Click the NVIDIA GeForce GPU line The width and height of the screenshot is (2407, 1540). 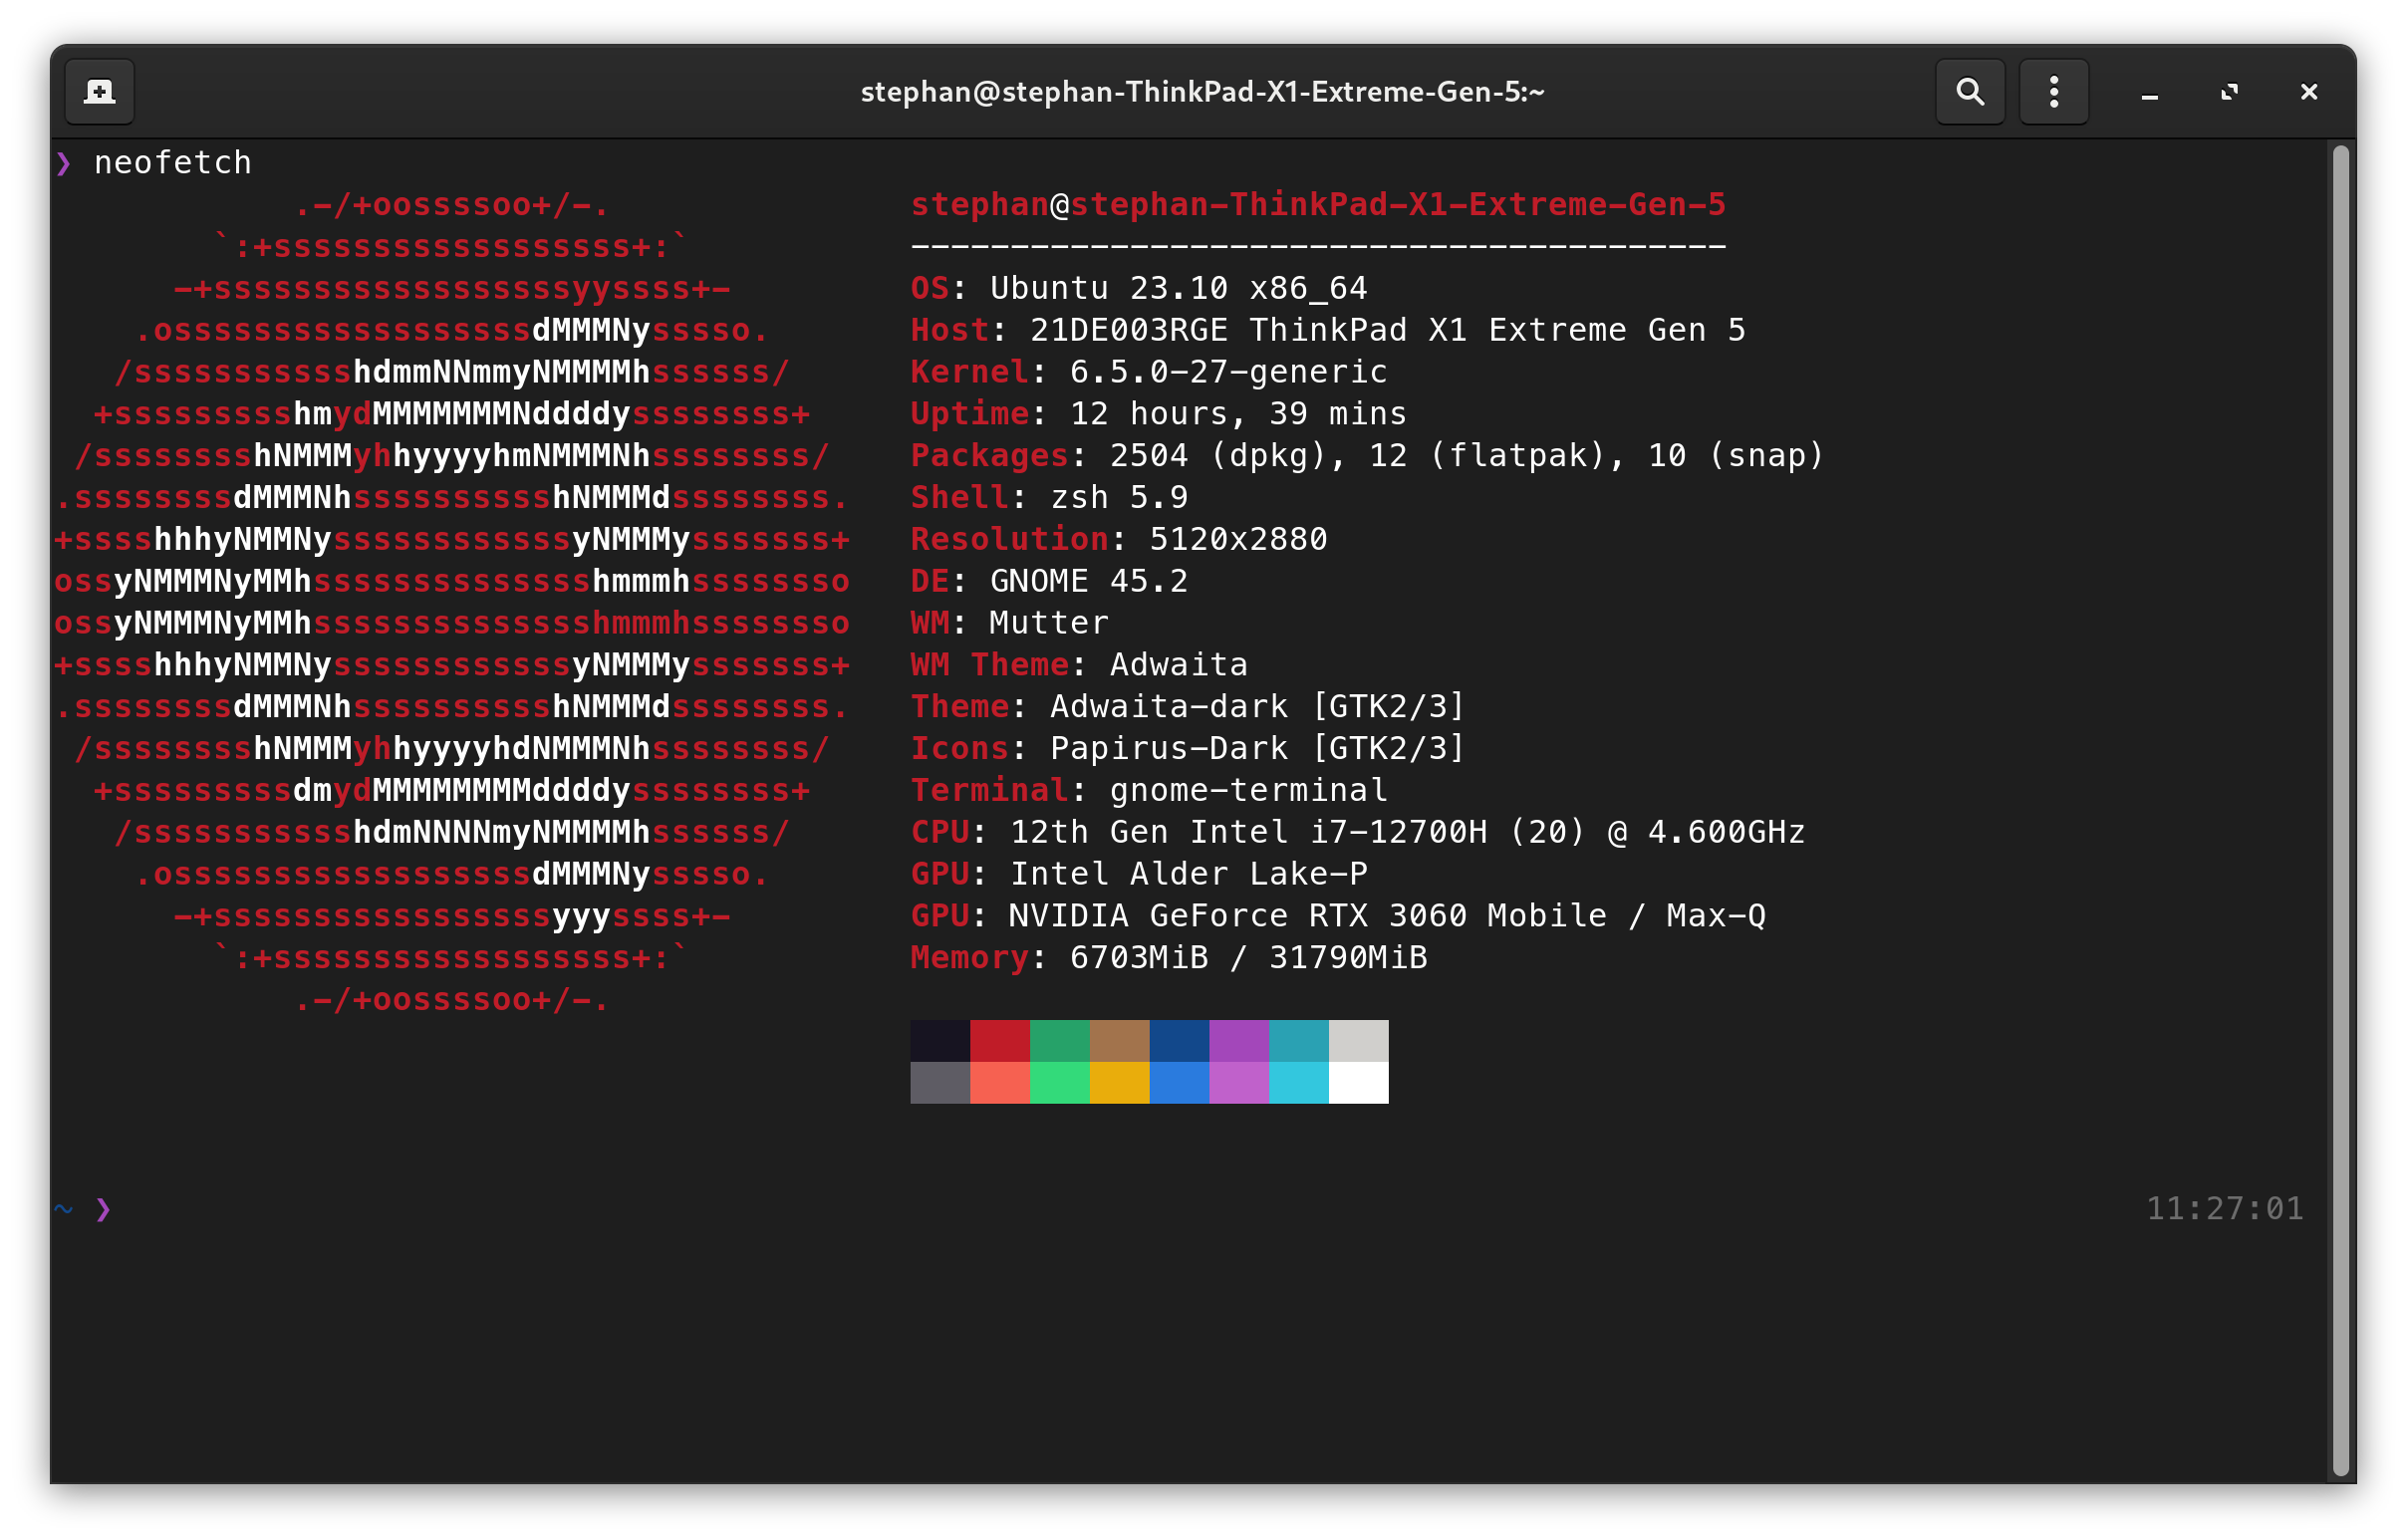click(x=1337, y=916)
